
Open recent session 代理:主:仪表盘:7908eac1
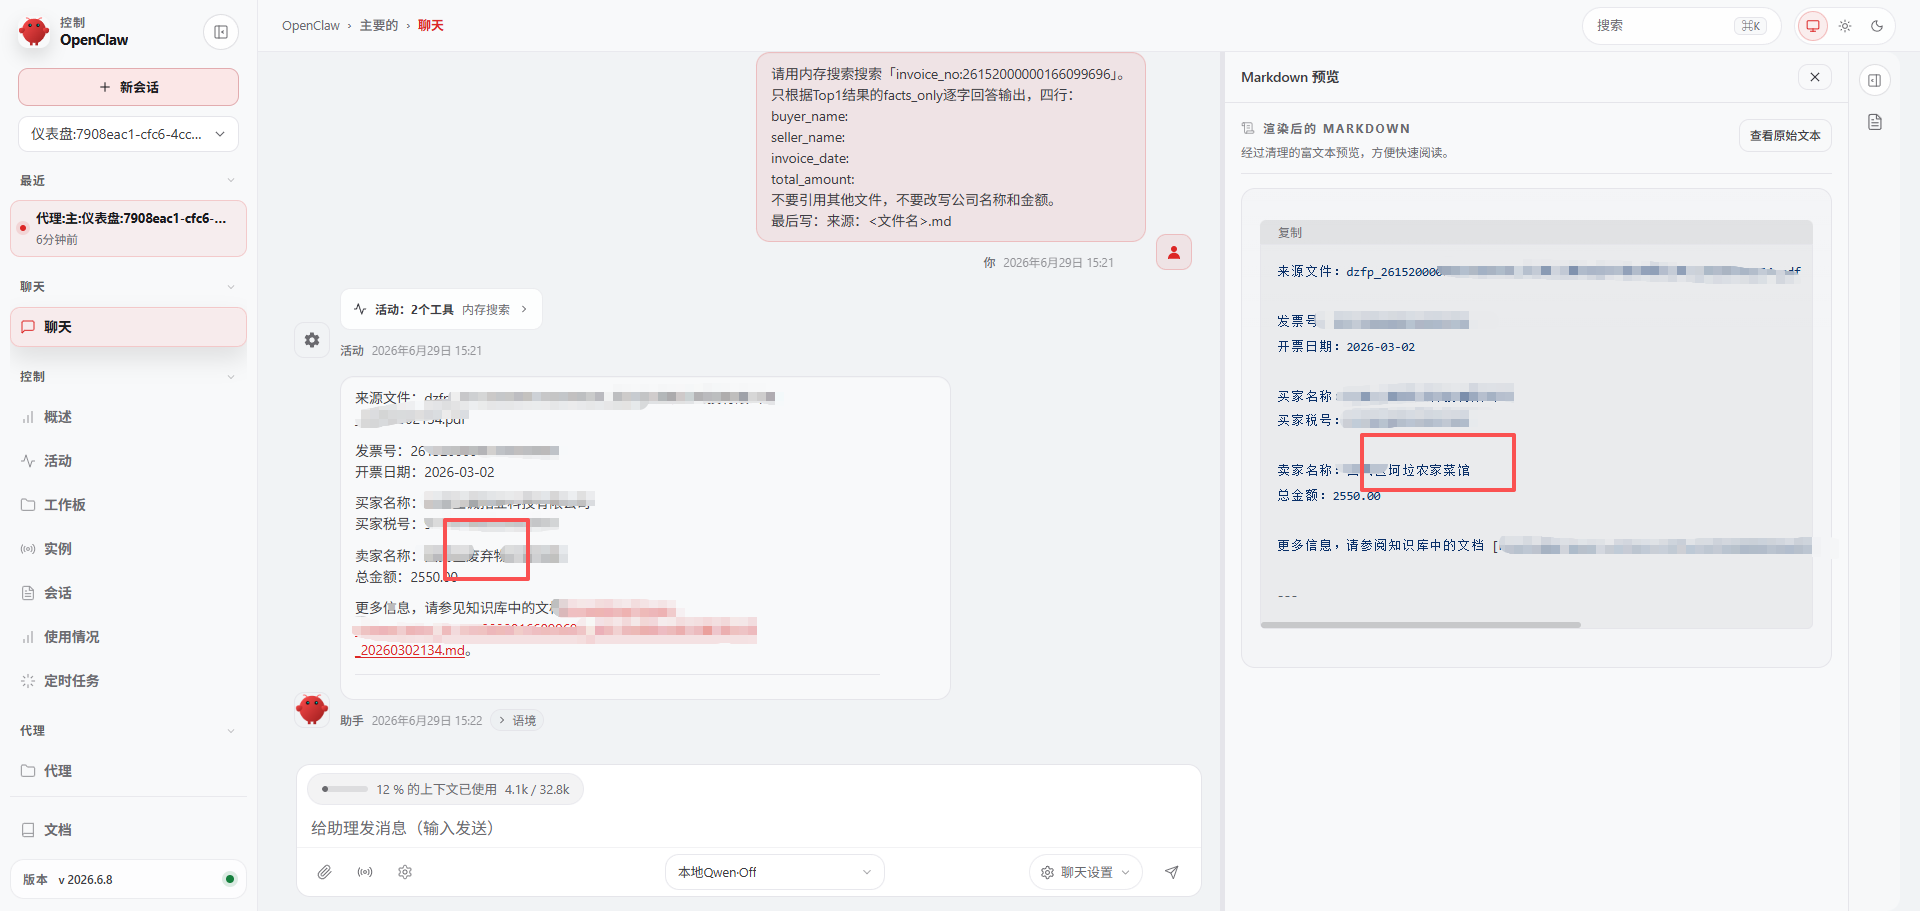128,228
